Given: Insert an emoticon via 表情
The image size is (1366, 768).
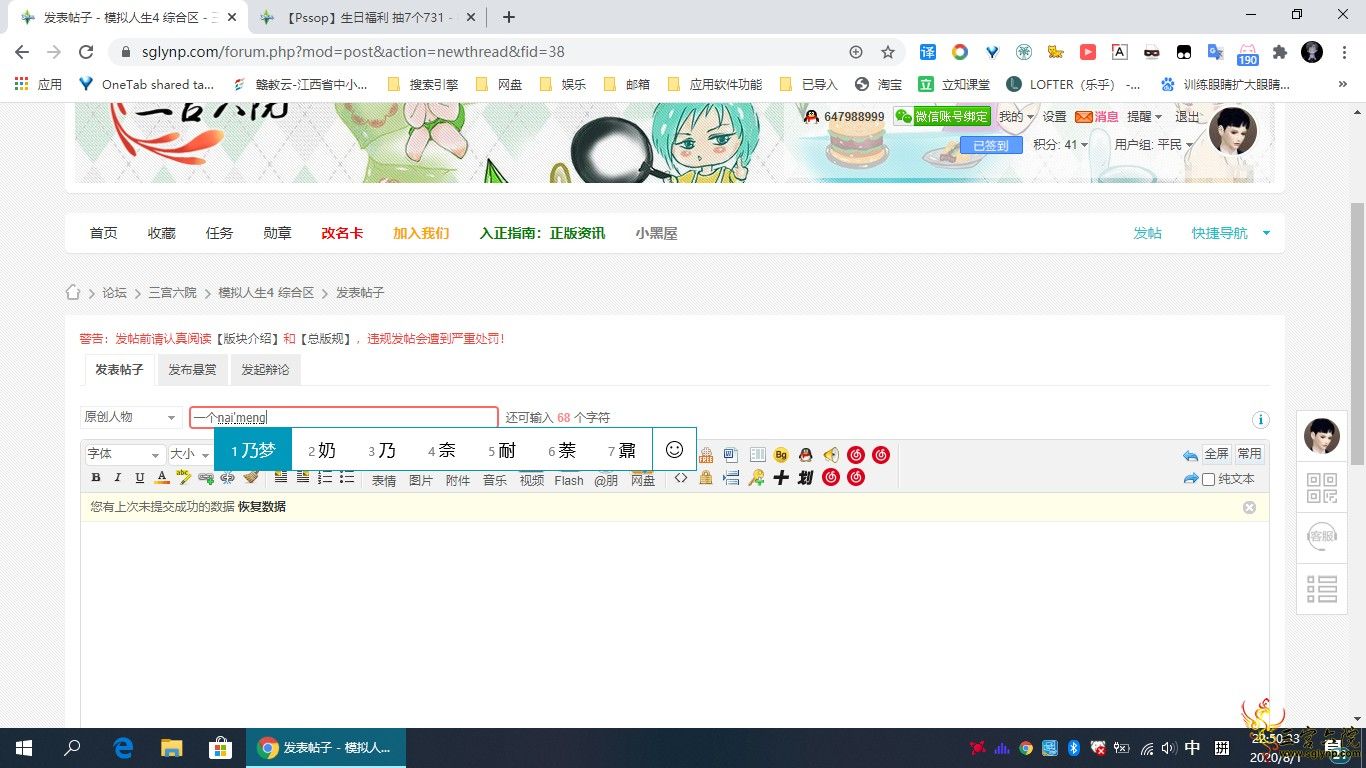Looking at the screenshot, I should (384, 480).
